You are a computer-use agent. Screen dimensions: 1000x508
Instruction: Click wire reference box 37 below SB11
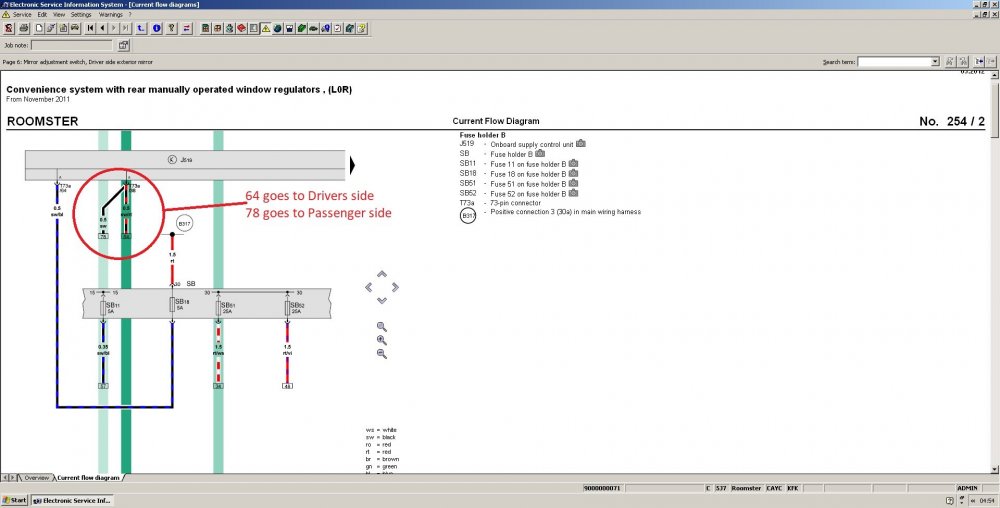[x=103, y=386]
